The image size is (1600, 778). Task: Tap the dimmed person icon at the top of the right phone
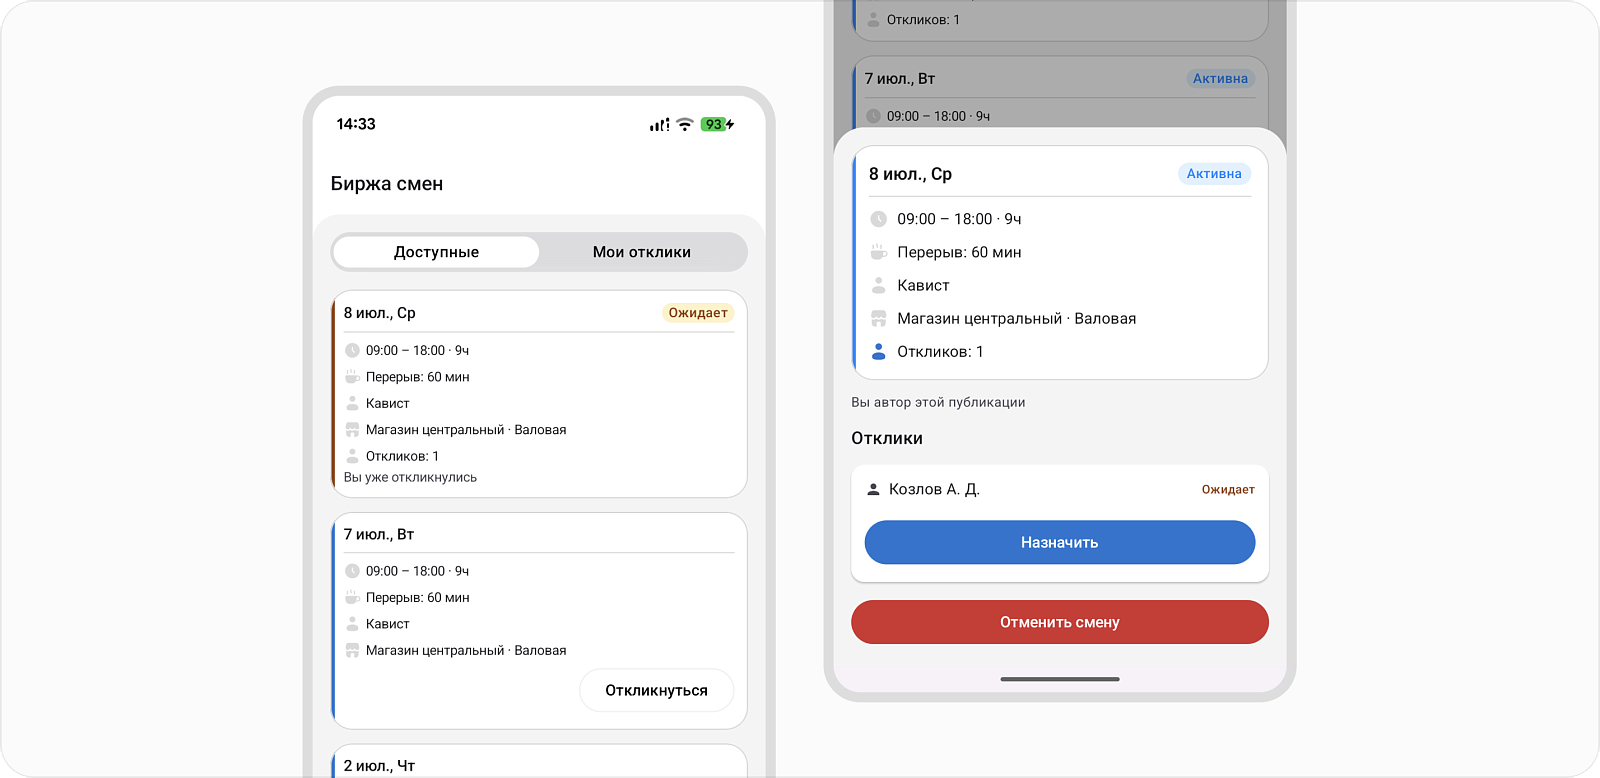pyautogui.click(x=873, y=19)
